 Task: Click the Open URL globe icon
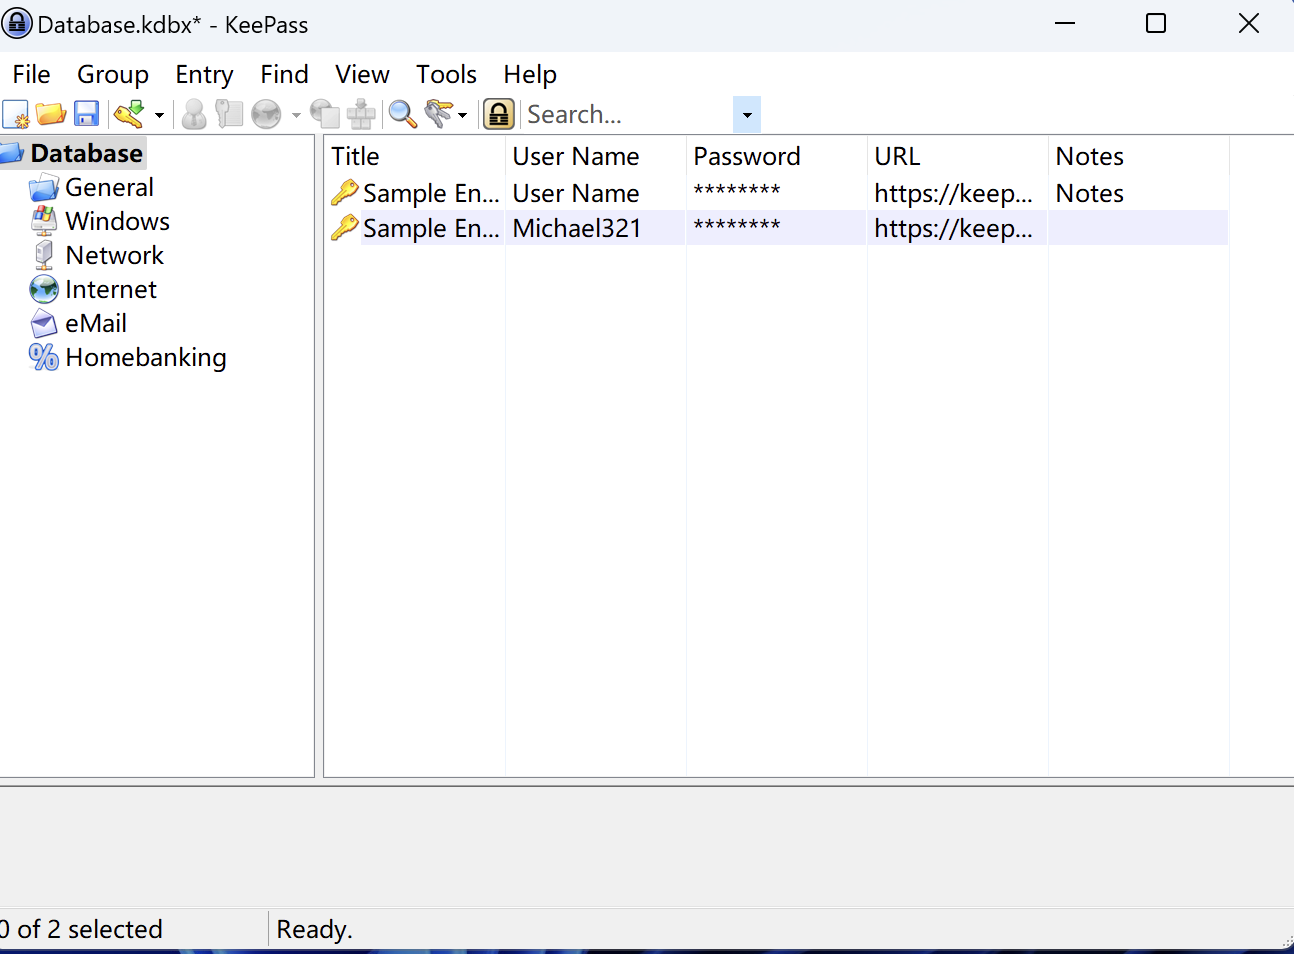[x=266, y=115]
